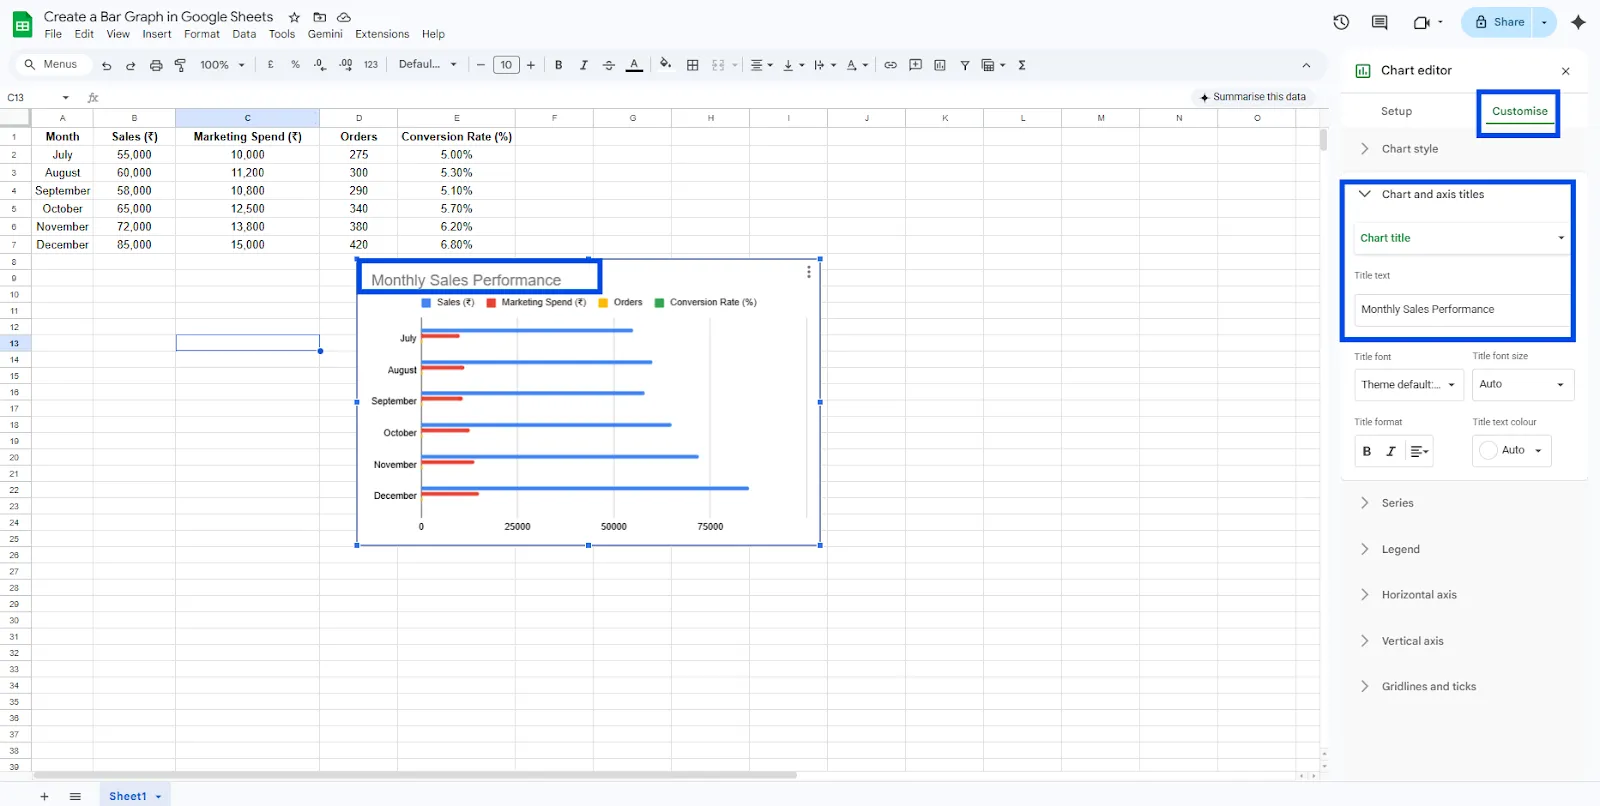This screenshot has height=806, width=1600.
Task: Click the insert link icon
Action: (890, 65)
